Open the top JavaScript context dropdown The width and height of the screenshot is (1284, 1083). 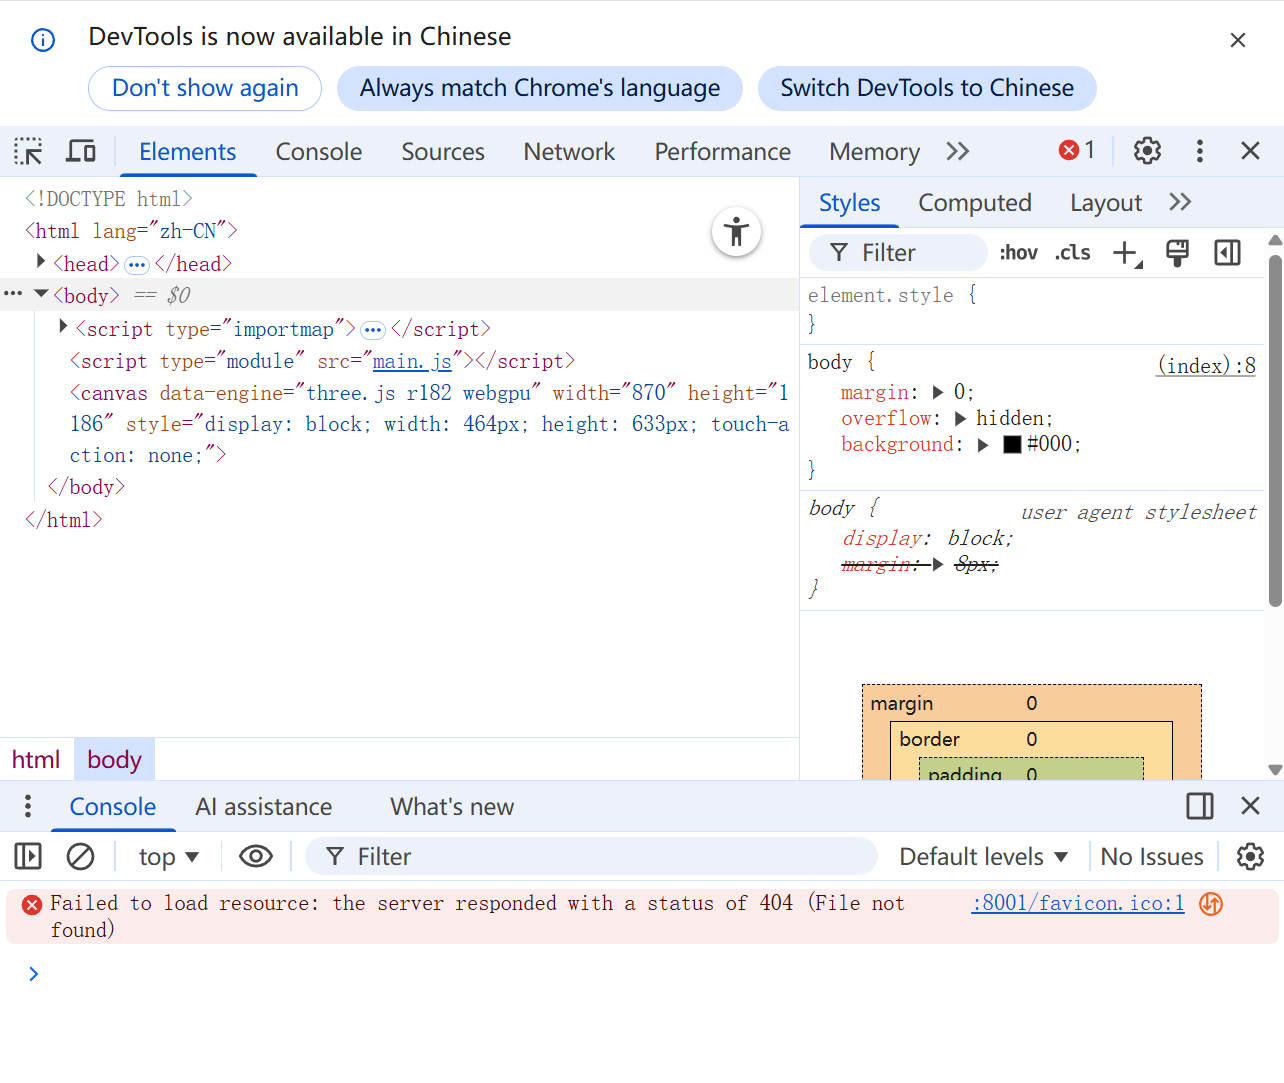coord(169,857)
